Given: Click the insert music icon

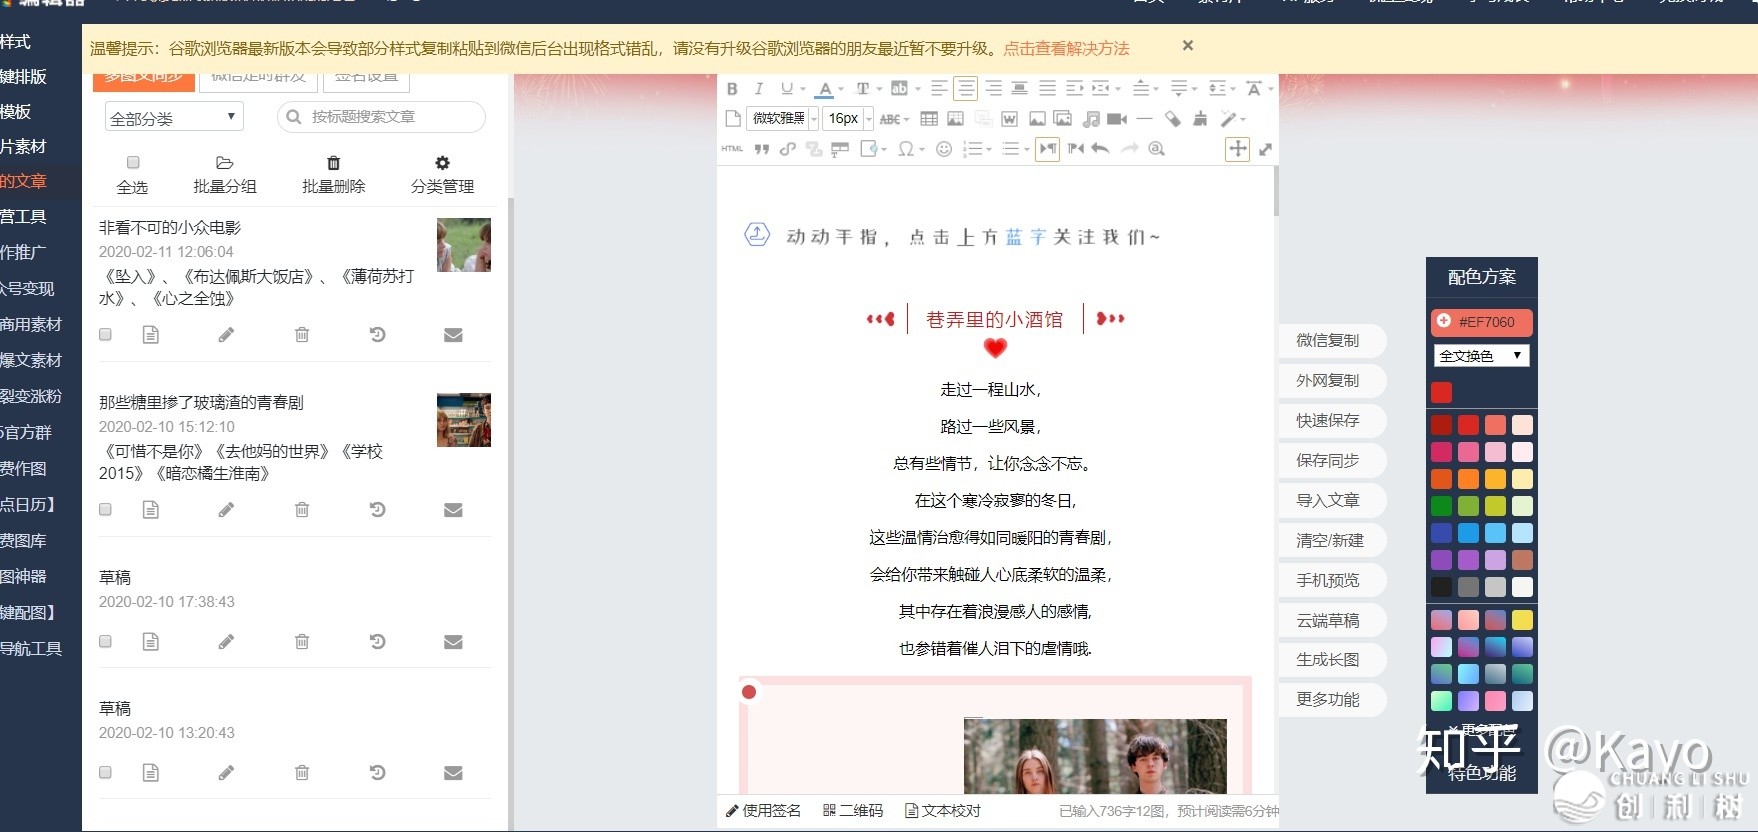Looking at the screenshot, I should click(x=1091, y=119).
